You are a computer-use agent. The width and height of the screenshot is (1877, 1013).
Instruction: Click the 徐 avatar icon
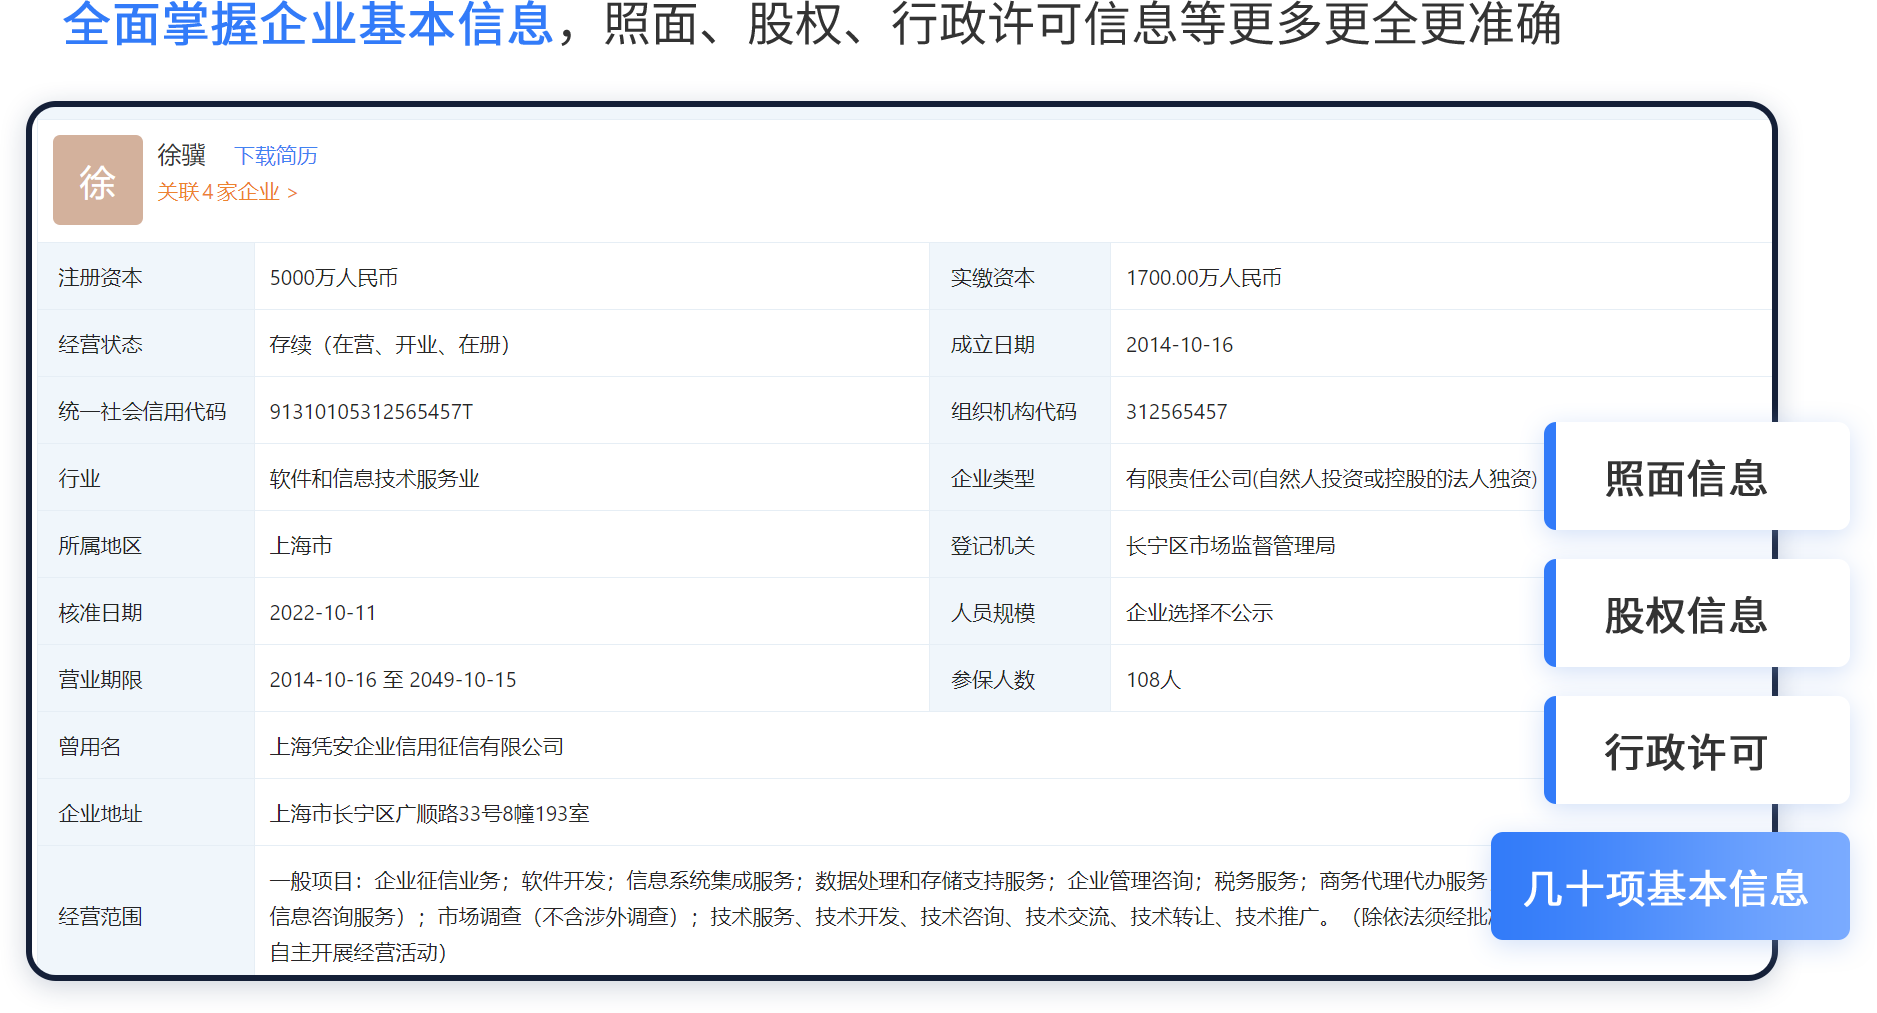point(97,180)
